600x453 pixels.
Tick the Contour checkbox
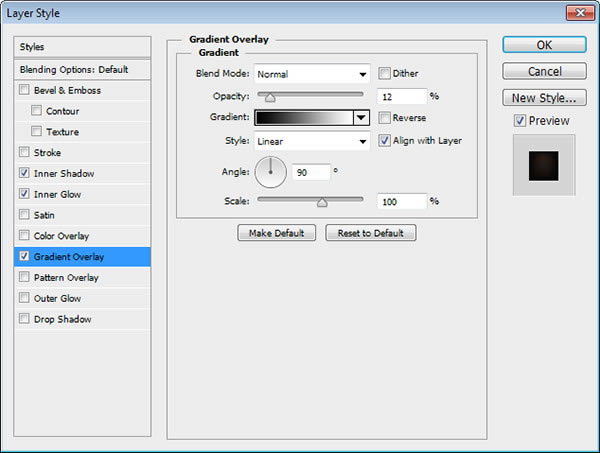pyautogui.click(x=36, y=111)
